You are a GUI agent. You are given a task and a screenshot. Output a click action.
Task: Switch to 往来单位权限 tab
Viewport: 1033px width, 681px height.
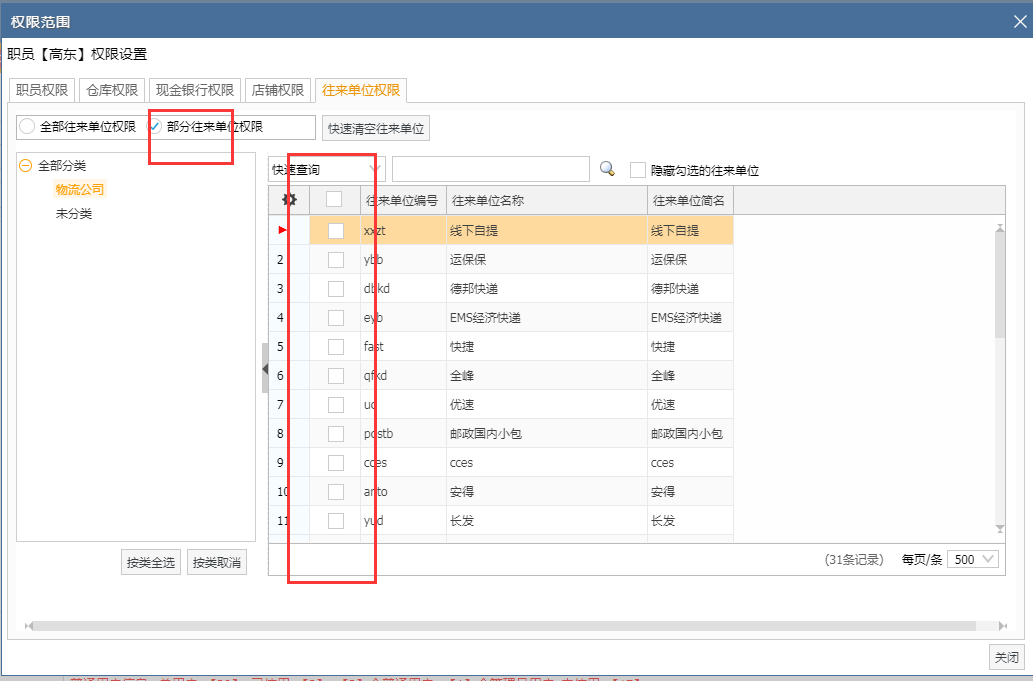[x=361, y=90]
